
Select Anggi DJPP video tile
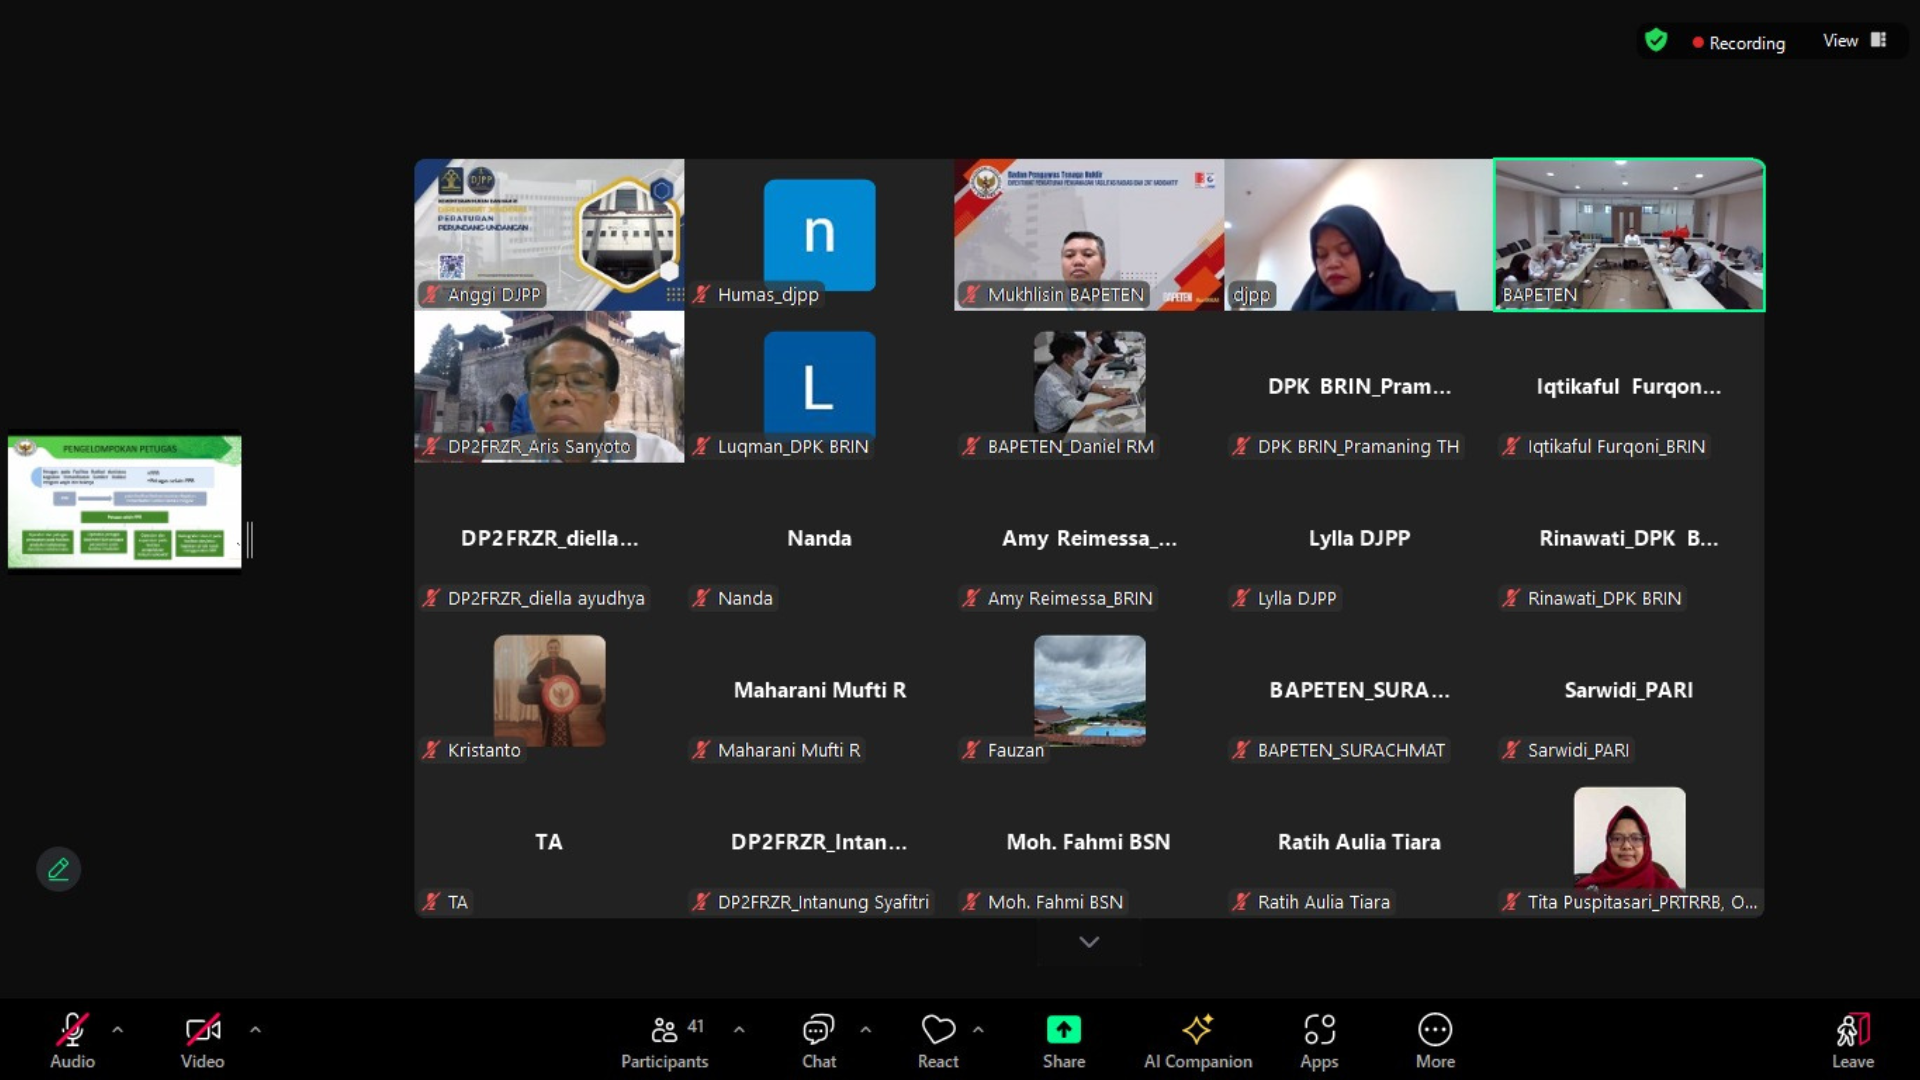pyautogui.click(x=549, y=234)
